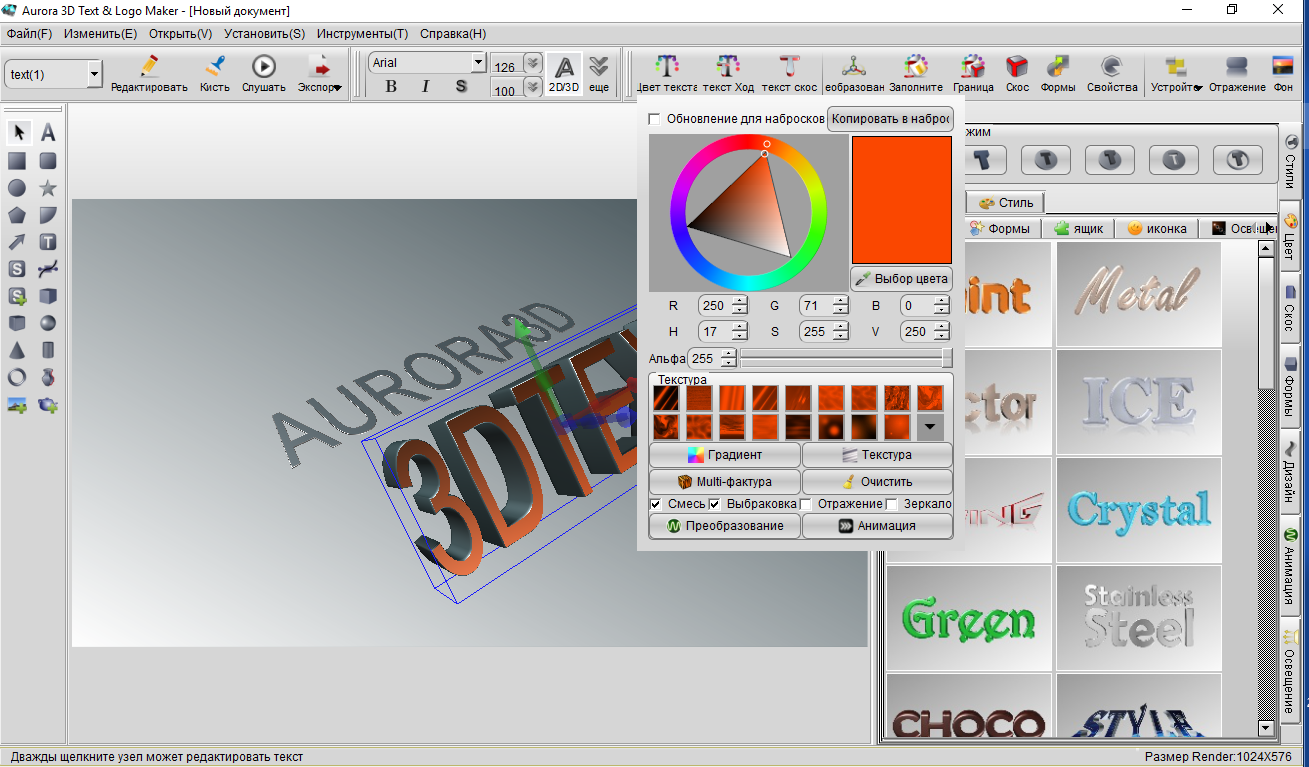Select the star shape tool
The width and height of the screenshot is (1309, 767).
click(x=47, y=188)
